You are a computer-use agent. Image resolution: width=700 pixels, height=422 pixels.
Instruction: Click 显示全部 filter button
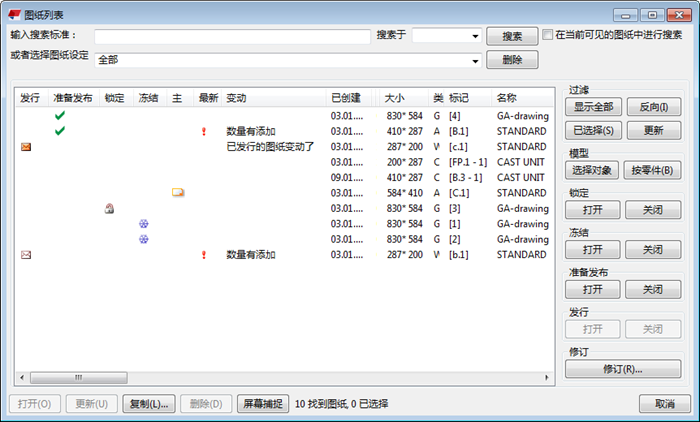pos(593,107)
